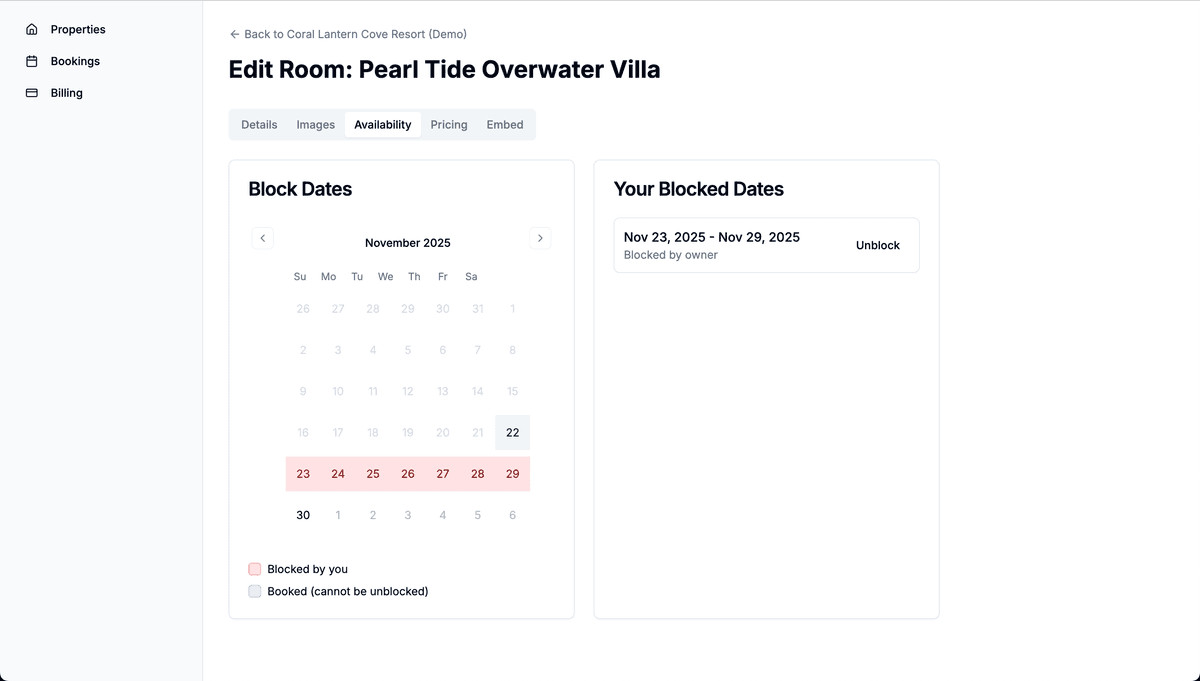Click the Properties home icon

(x=32, y=30)
